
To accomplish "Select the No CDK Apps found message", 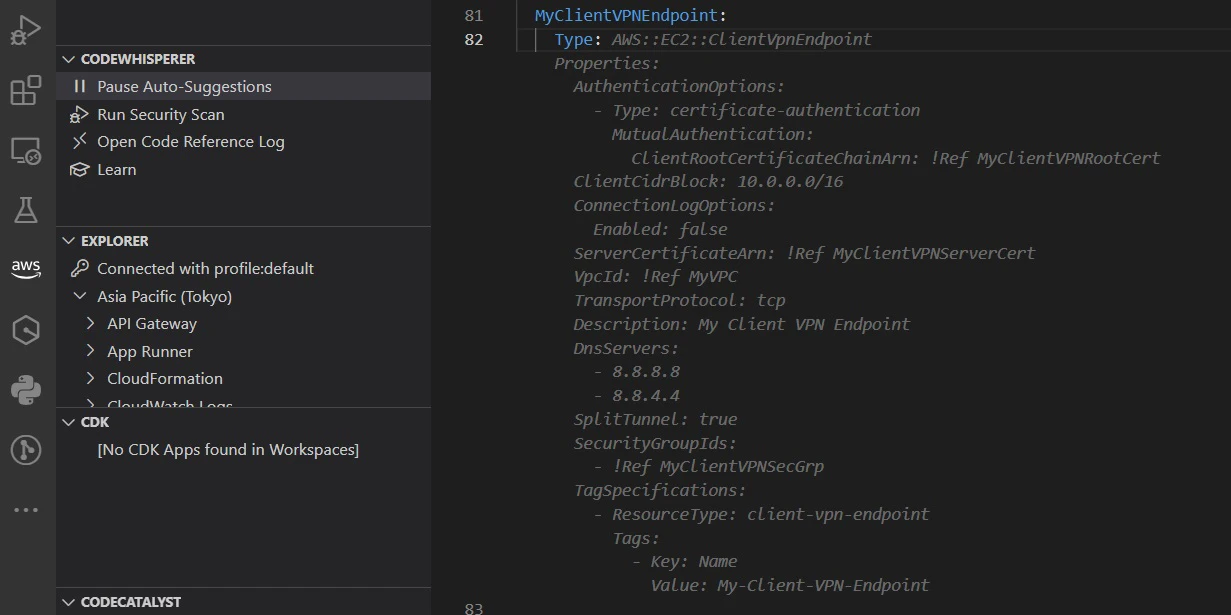I will click(x=228, y=450).
